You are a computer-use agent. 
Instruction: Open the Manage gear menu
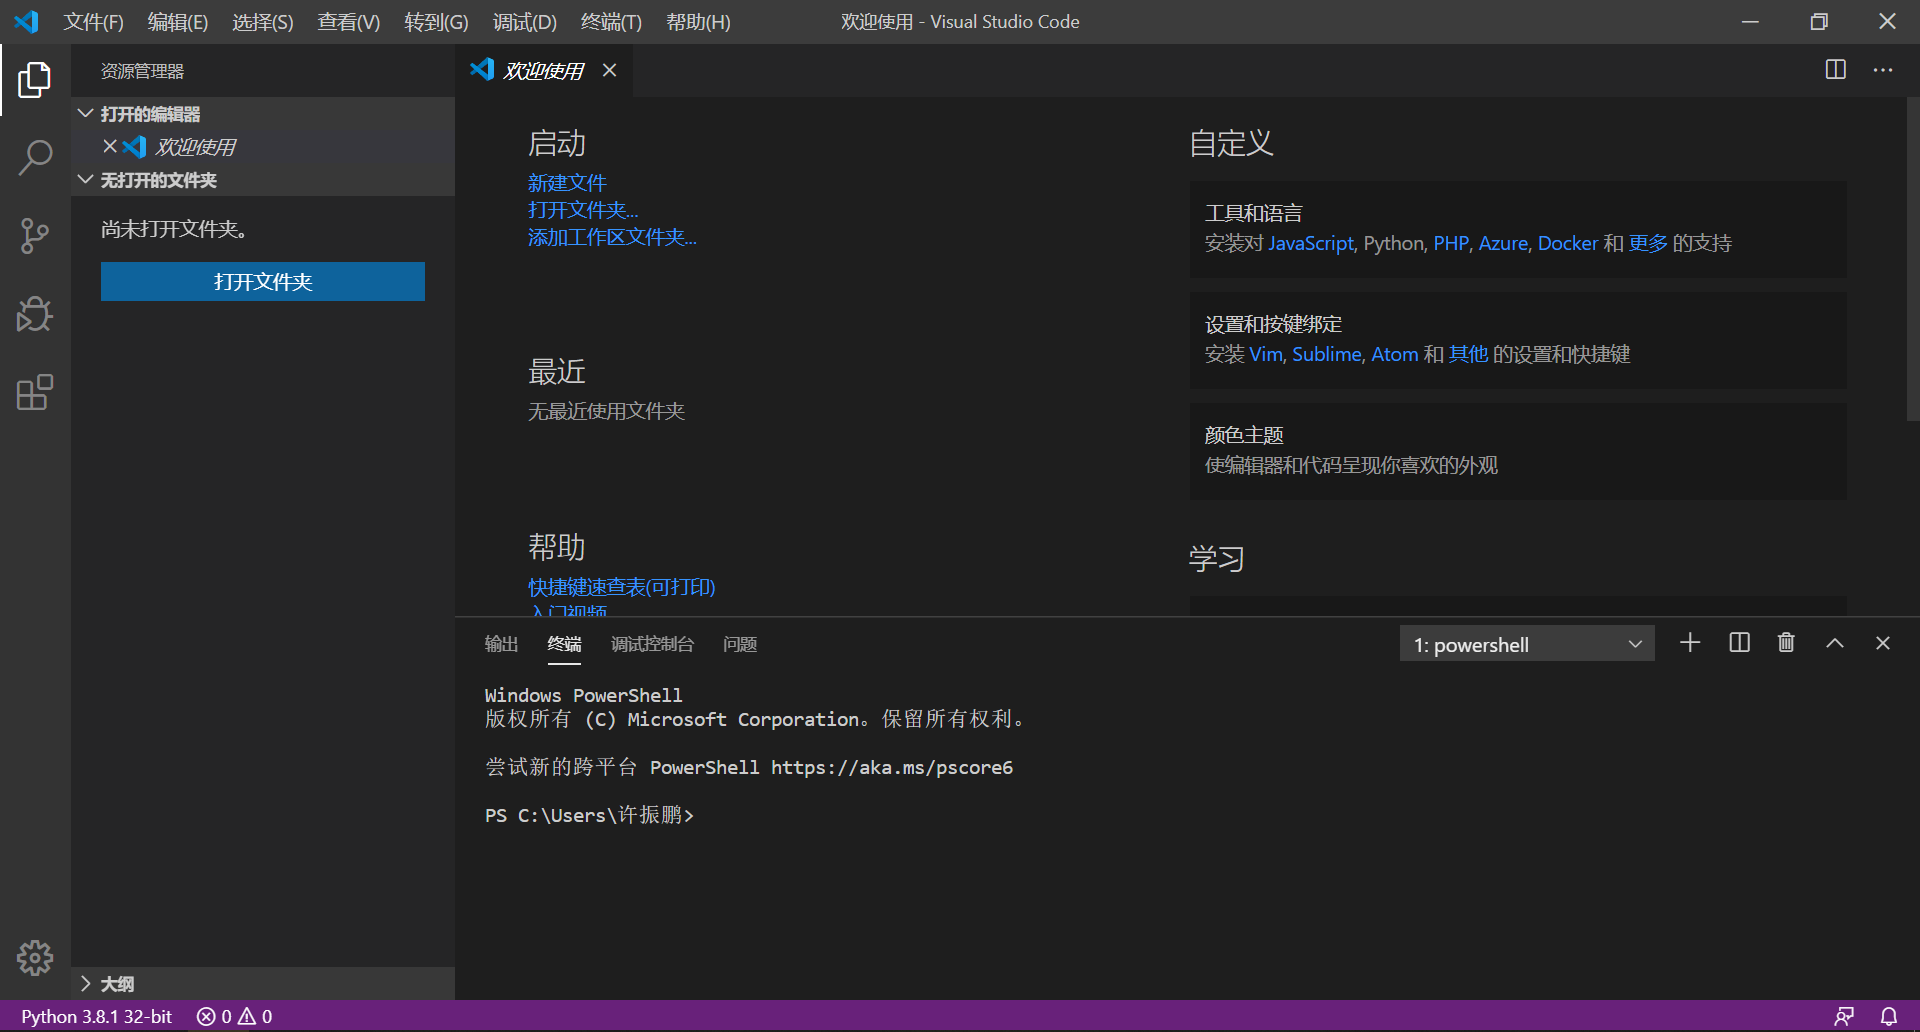[x=35, y=958]
